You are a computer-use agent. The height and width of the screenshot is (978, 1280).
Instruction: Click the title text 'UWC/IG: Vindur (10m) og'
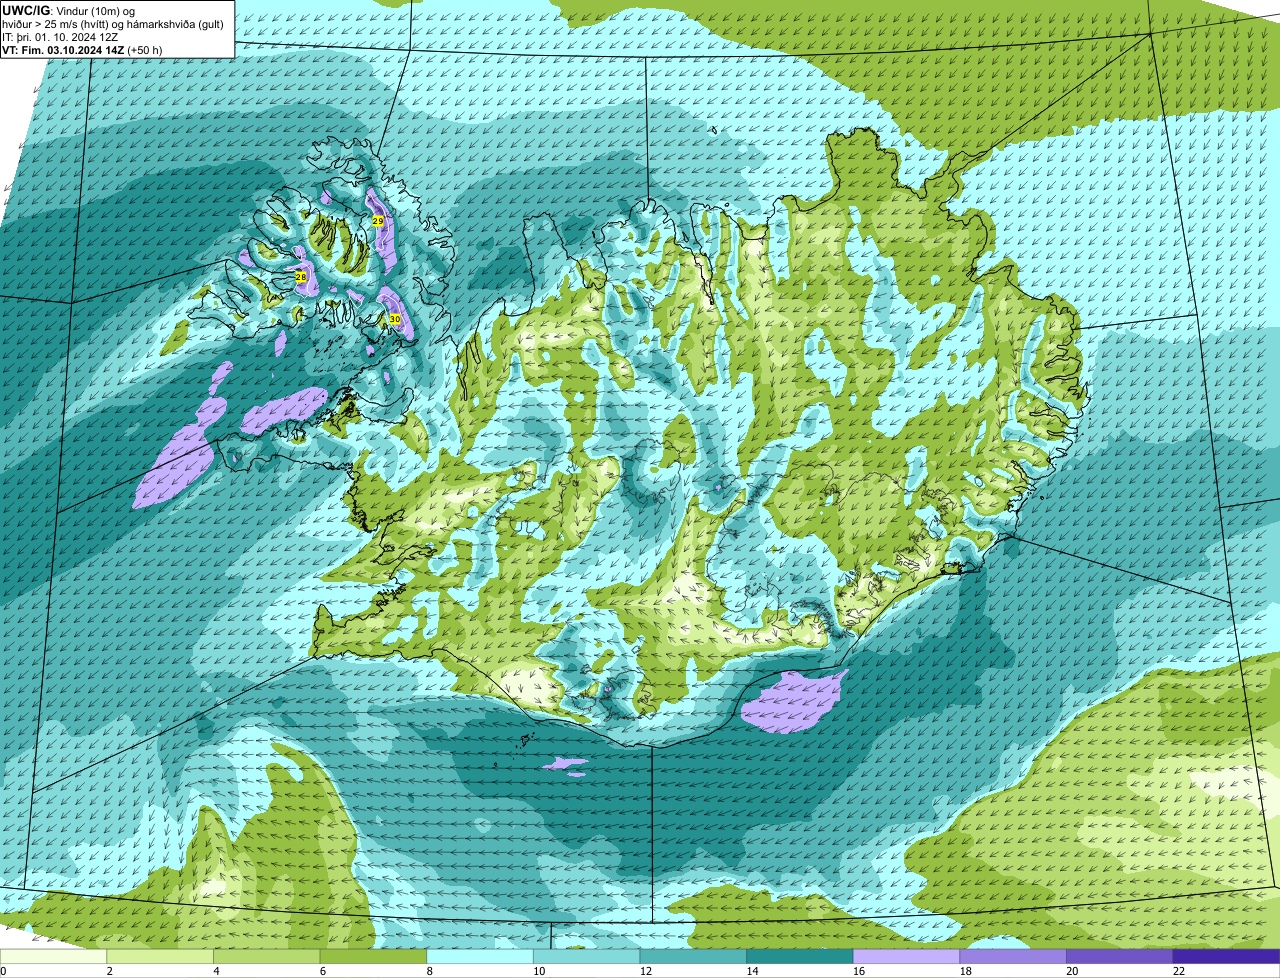pyautogui.click(x=69, y=10)
